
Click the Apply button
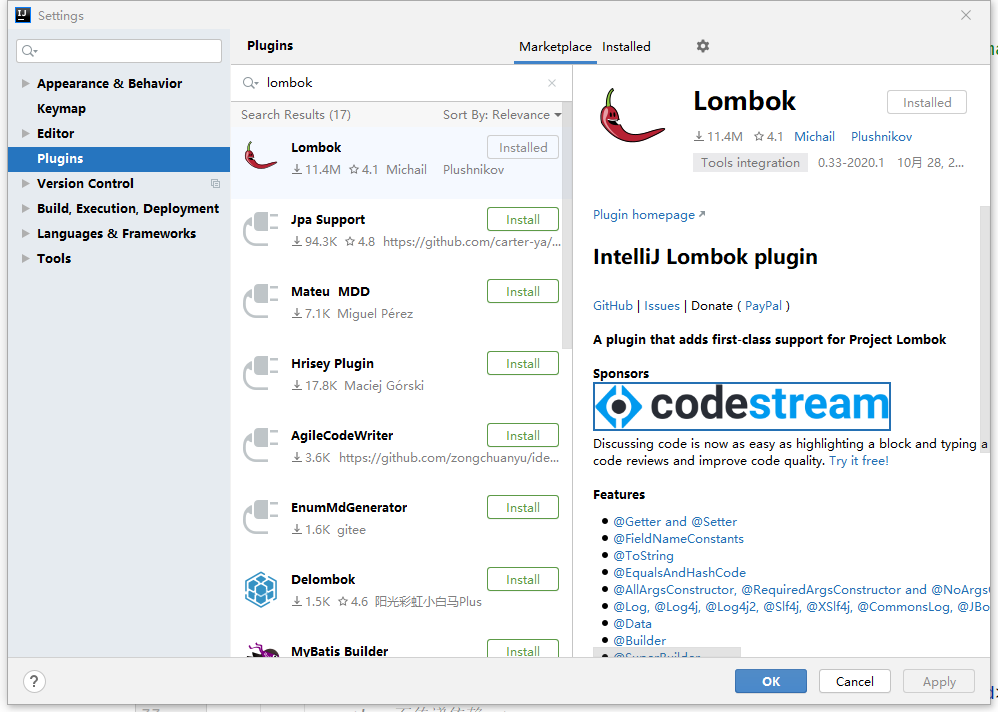pos(939,681)
